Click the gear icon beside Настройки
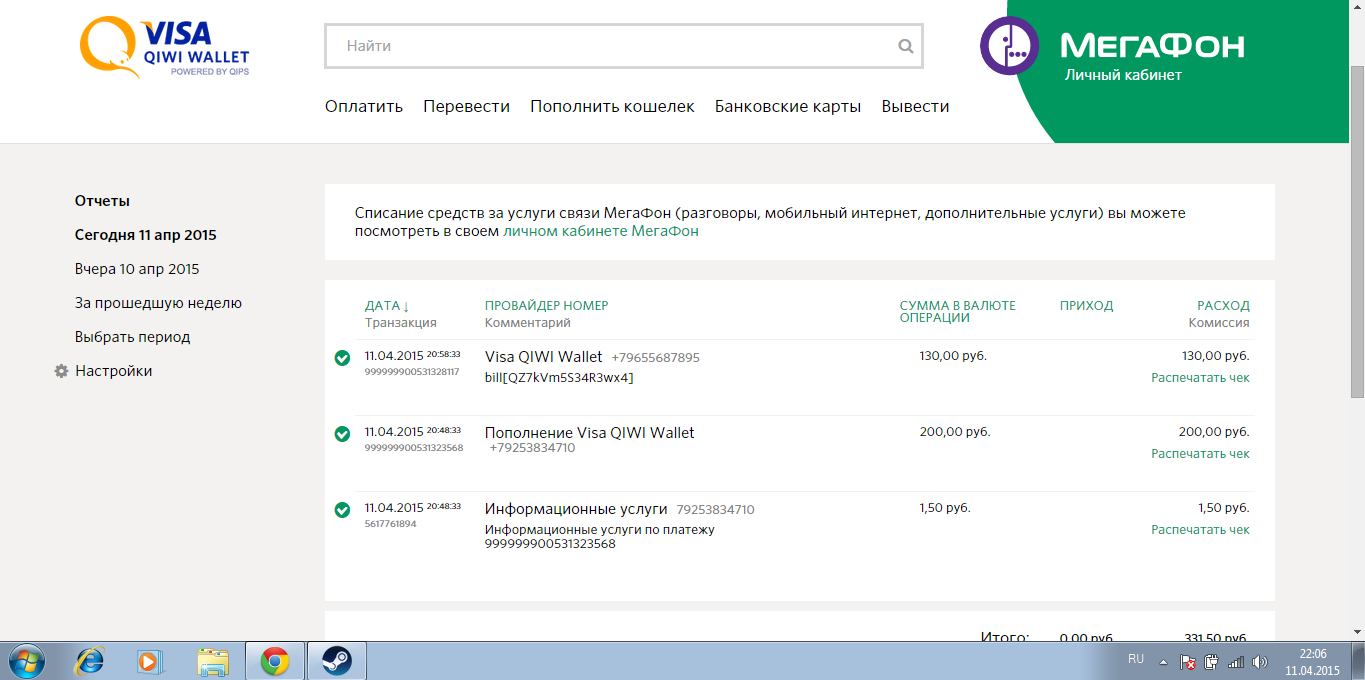This screenshot has width=1365, height=680. pyautogui.click(x=61, y=371)
